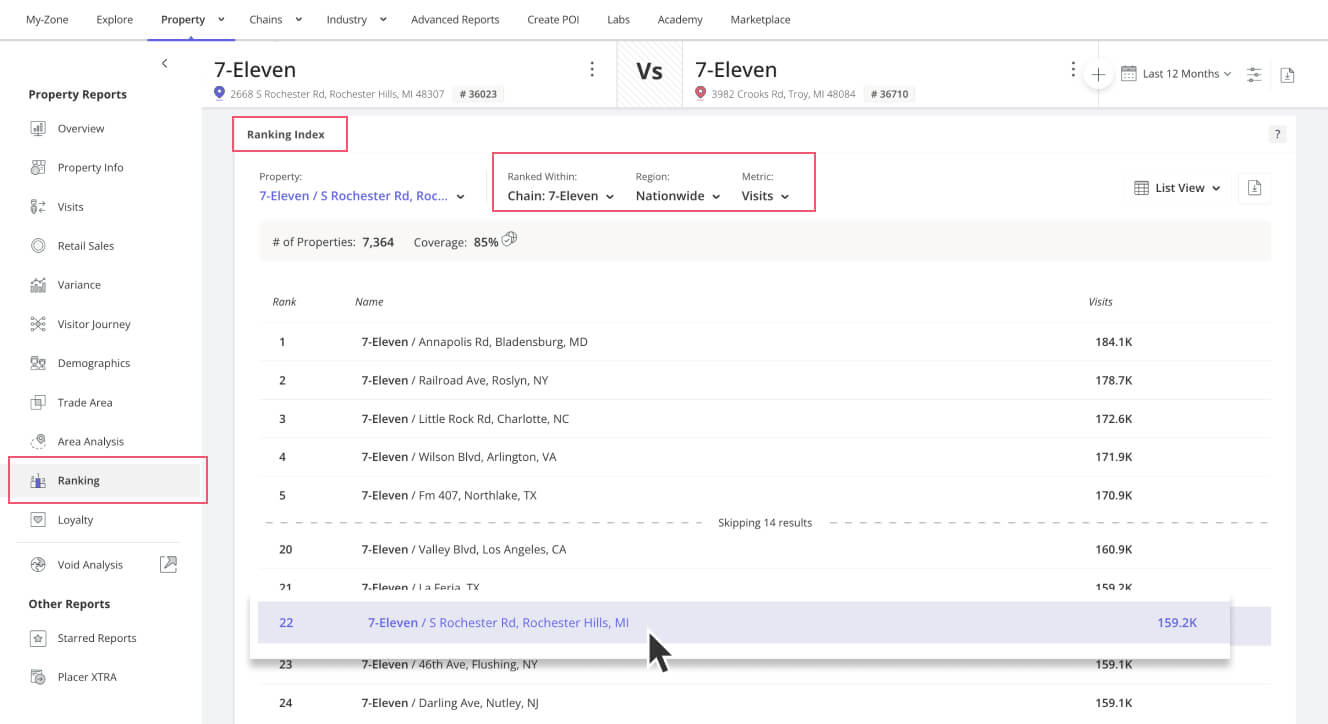Viewport: 1328px width, 724px height.
Task: Open Advanced Reports menu
Action: coord(455,19)
